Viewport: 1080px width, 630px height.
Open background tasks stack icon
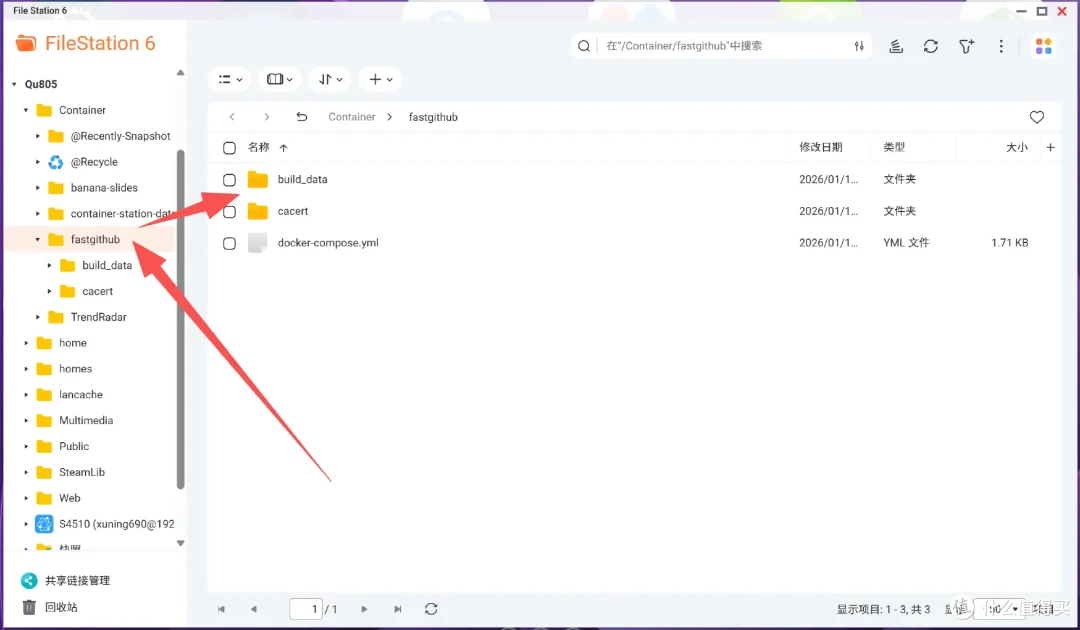(x=895, y=46)
